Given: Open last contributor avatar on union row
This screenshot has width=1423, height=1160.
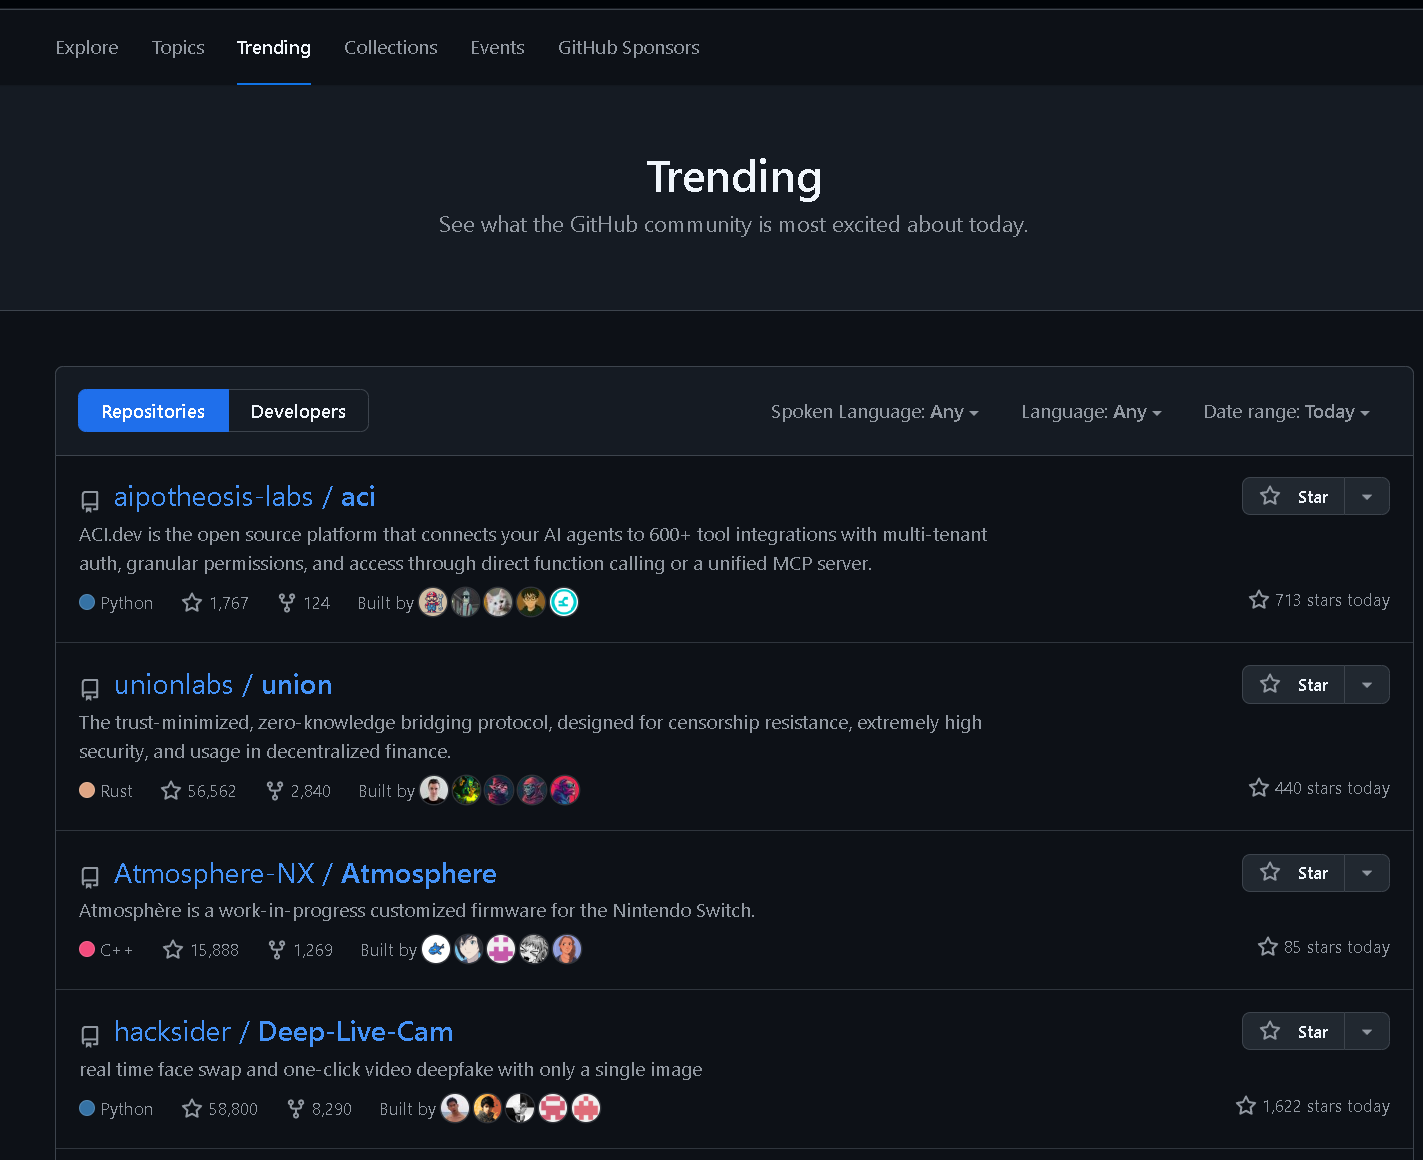Looking at the screenshot, I should point(565,790).
